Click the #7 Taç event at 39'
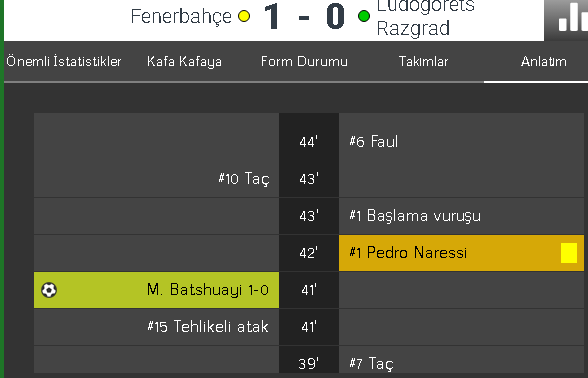The width and height of the screenshot is (588, 378). (371, 363)
